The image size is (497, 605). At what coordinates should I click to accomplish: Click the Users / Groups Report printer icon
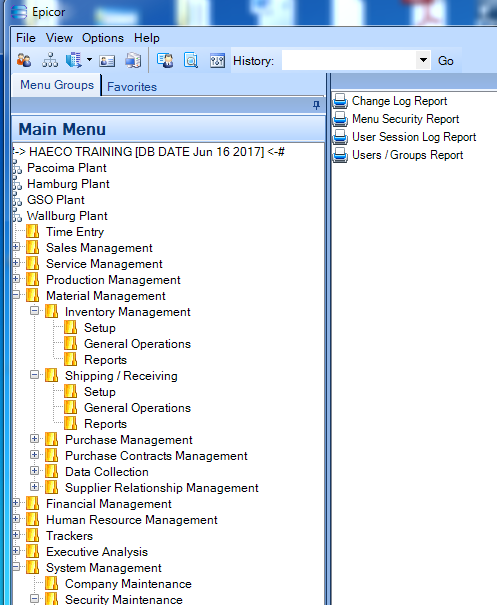[340, 155]
